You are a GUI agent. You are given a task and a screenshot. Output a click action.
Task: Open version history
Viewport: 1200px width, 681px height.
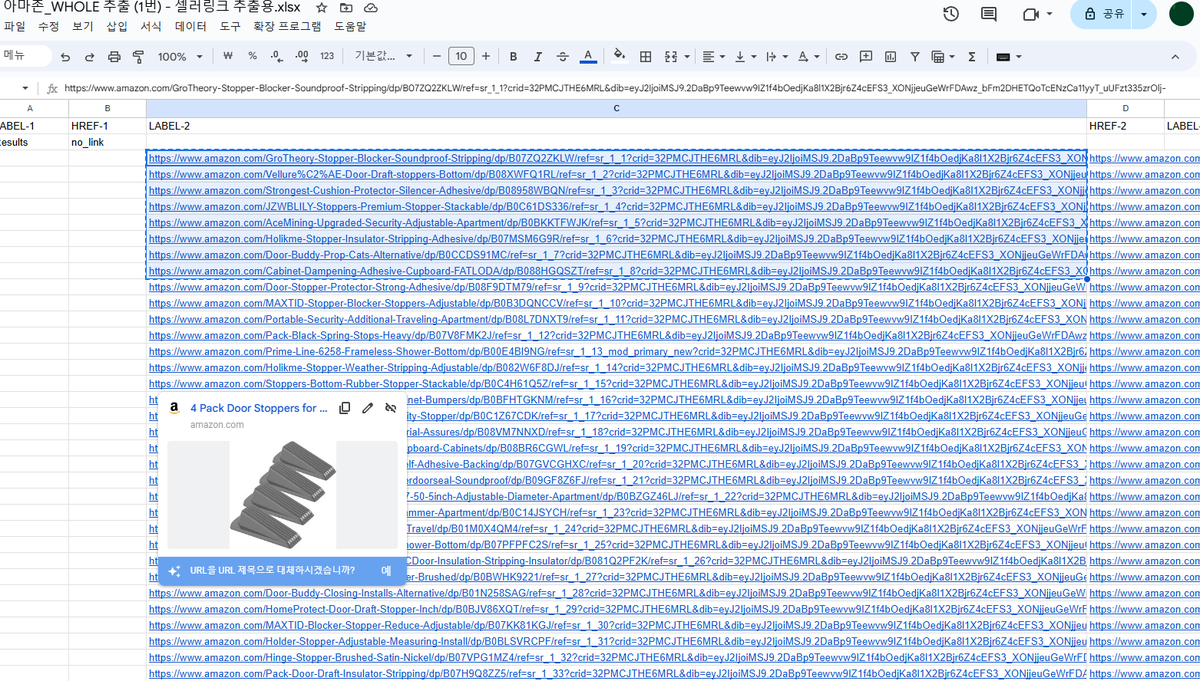tap(951, 14)
